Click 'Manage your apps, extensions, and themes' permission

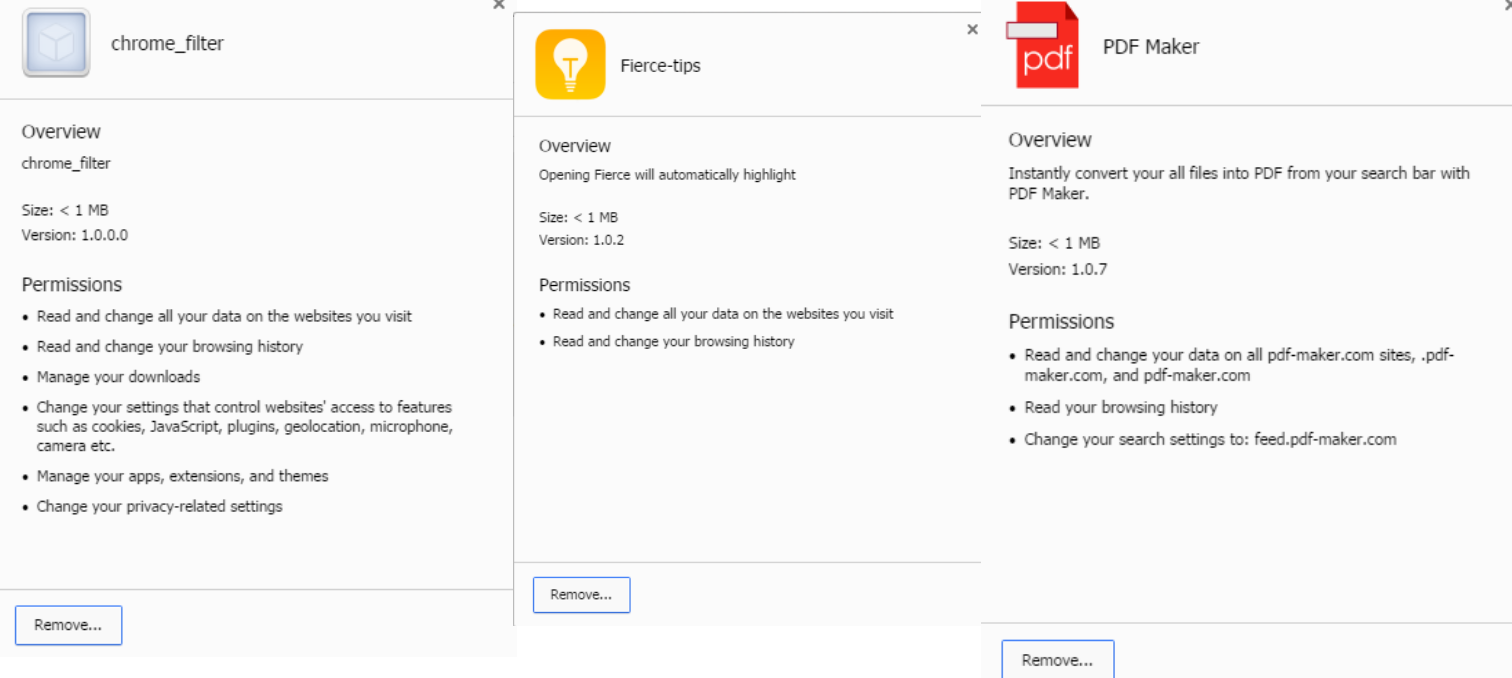182,476
